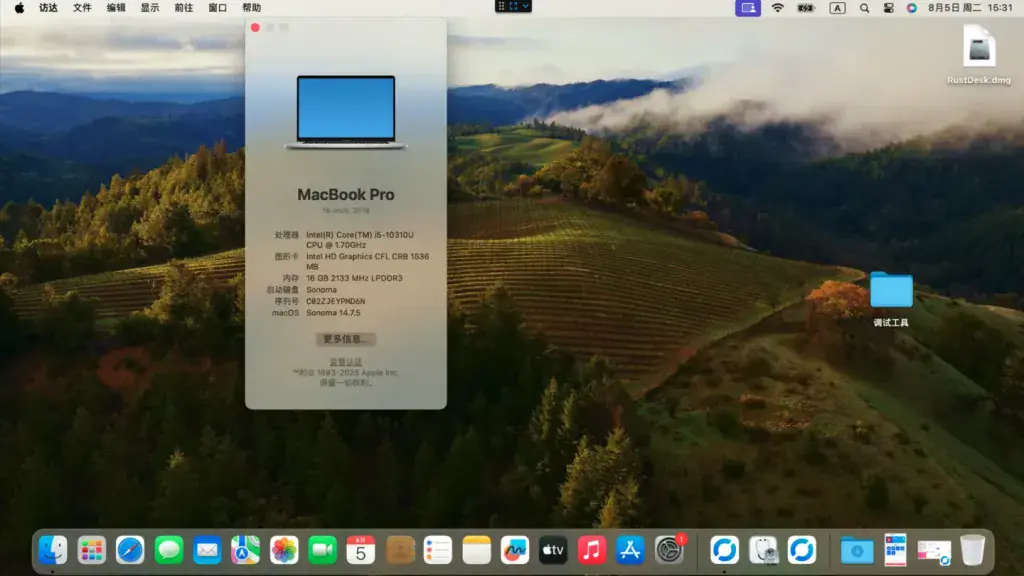Click the battery status icon
This screenshot has width=1024, height=576.
[x=807, y=8]
